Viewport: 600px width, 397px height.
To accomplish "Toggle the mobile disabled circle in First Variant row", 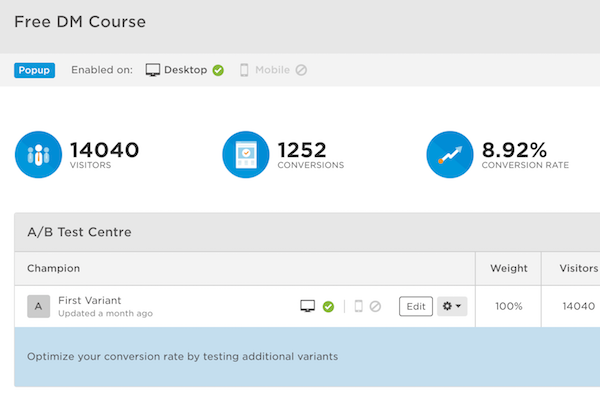I will pos(375,306).
